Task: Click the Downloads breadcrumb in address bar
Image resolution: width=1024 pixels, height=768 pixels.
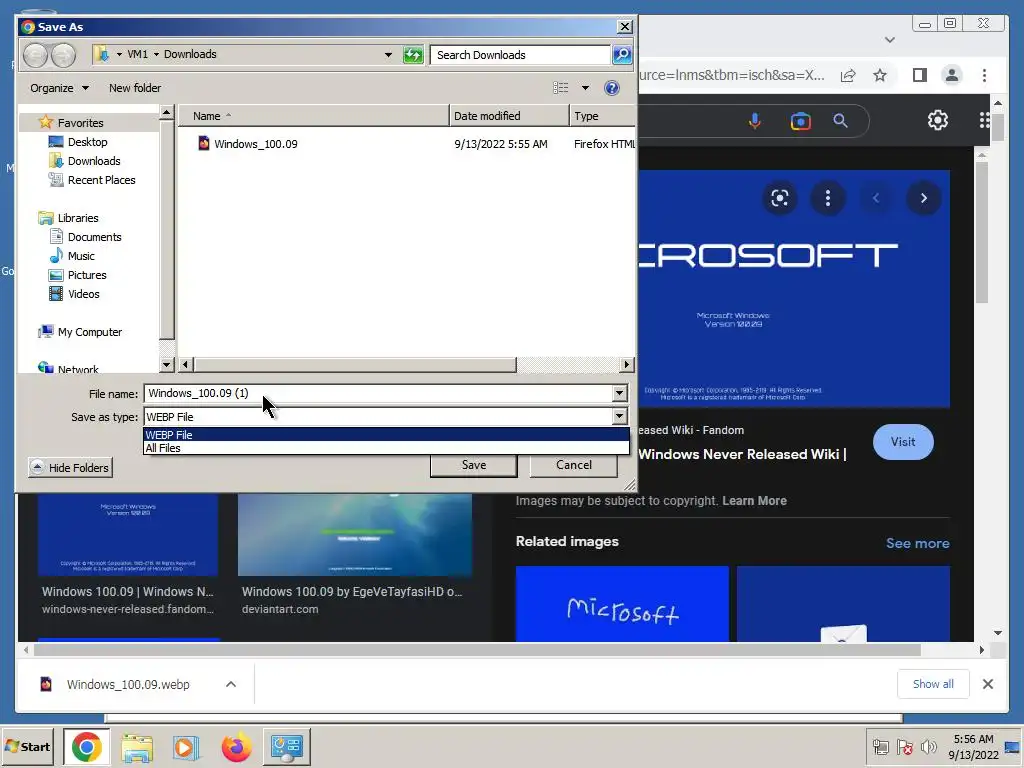Action: 190,54
